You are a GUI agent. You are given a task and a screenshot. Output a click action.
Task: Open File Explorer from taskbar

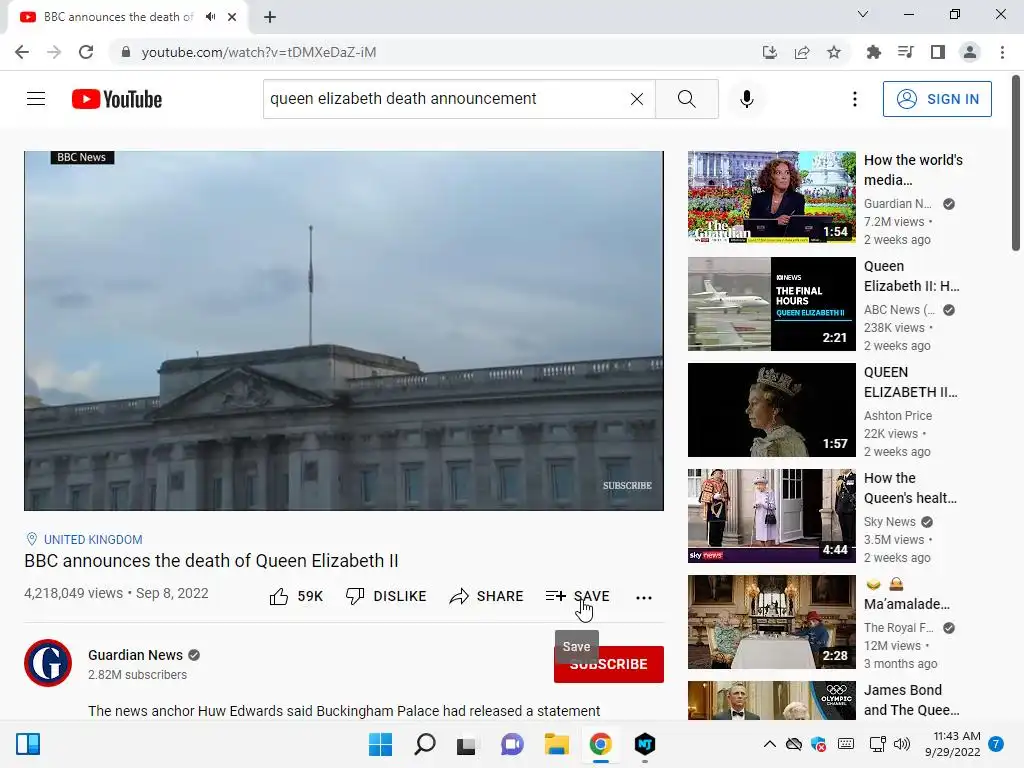pyautogui.click(x=556, y=744)
